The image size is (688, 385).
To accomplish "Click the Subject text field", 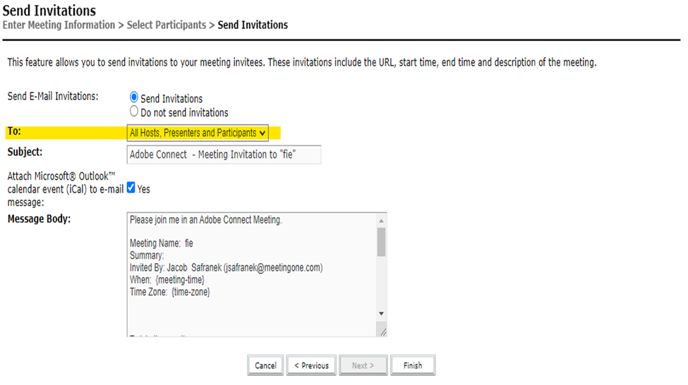I will coord(224,155).
